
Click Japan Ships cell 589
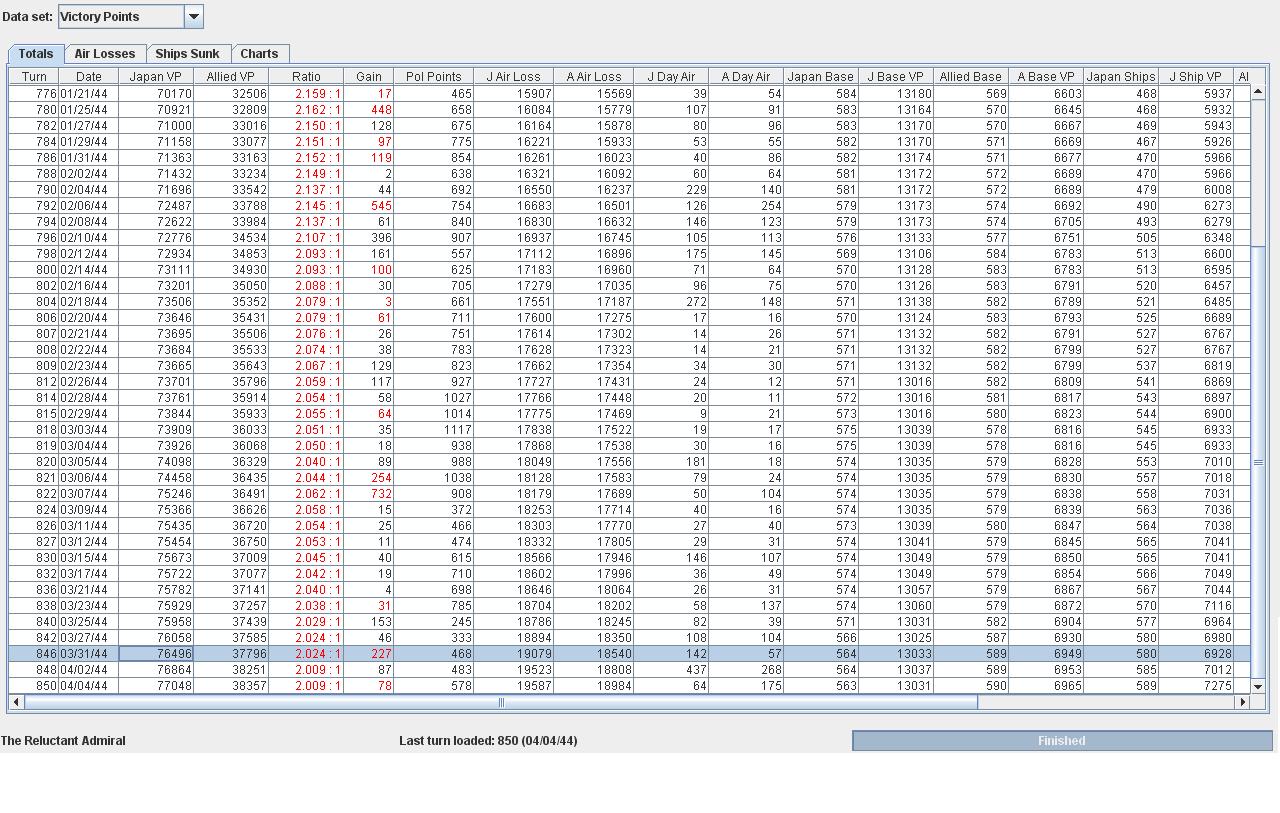1121,686
